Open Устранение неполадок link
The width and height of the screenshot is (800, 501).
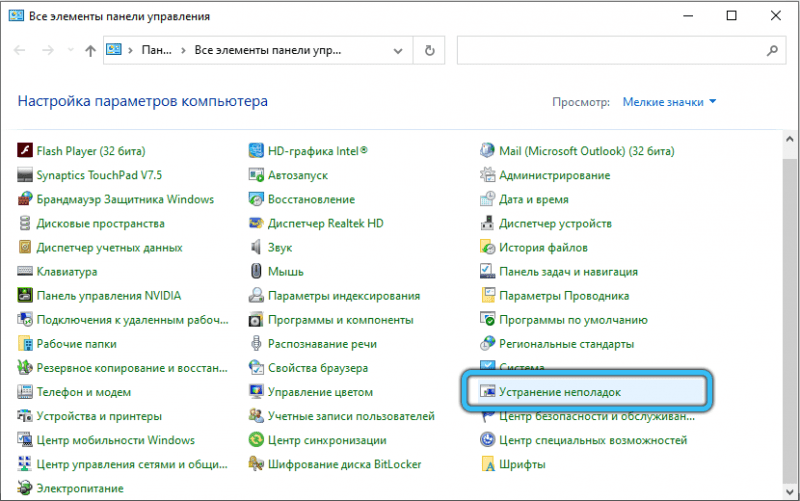560,392
